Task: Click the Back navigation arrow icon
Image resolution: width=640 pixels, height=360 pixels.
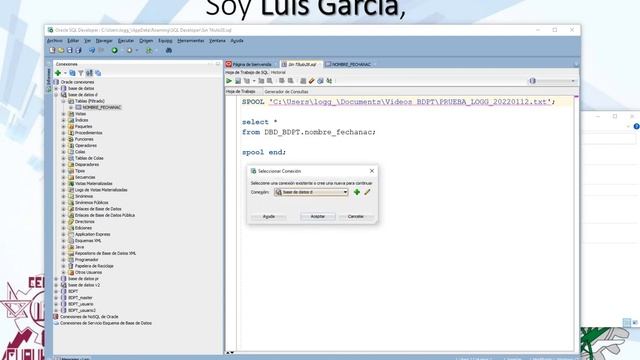Action: [x=92, y=50]
